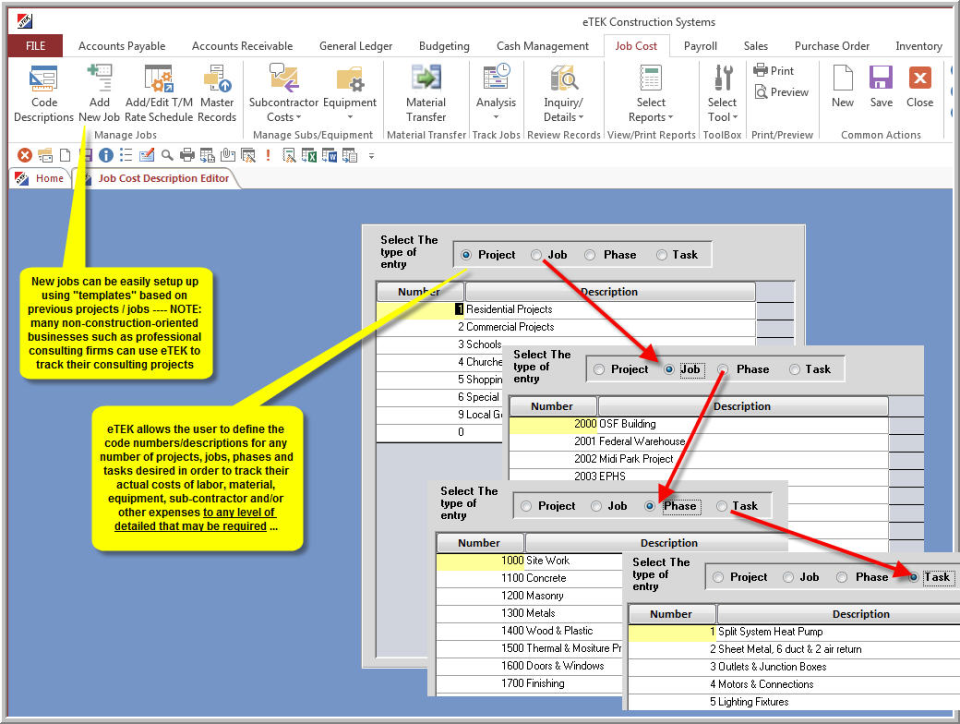Select the Project radio button

(467, 254)
